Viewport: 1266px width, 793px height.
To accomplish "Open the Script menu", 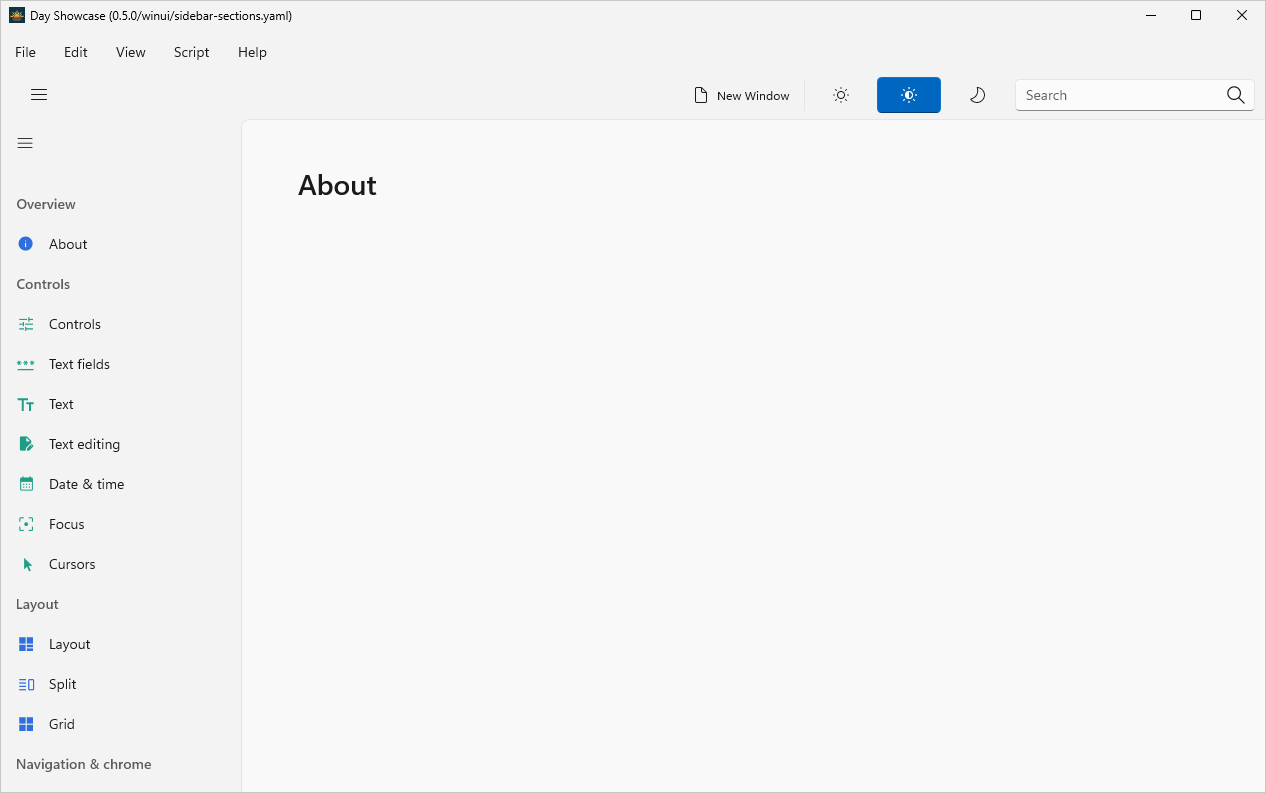I will (191, 52).
